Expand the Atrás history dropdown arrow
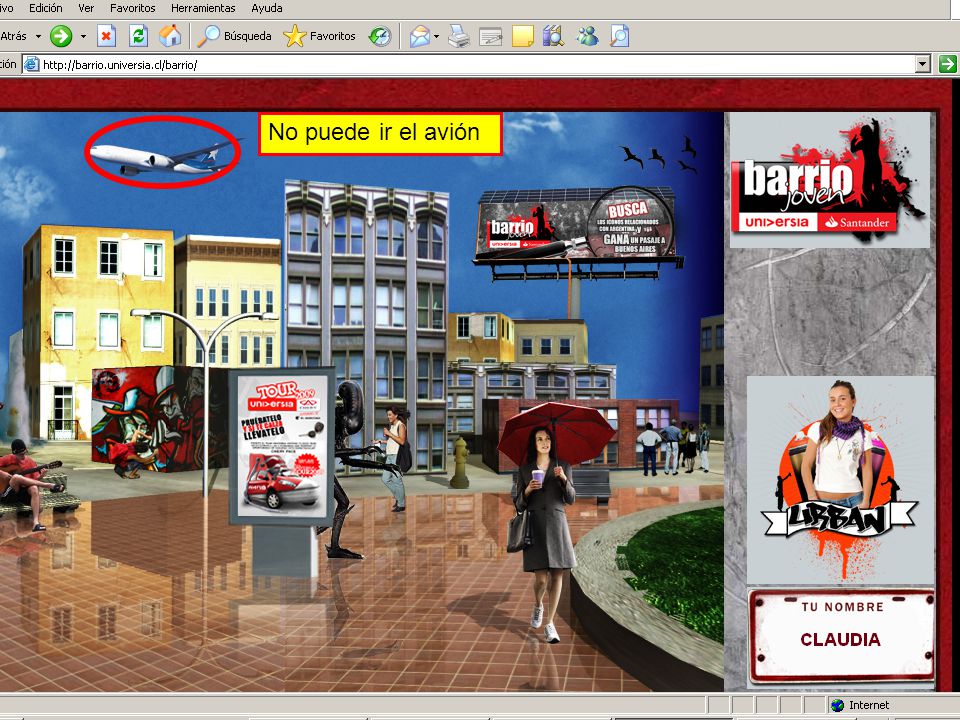The height and width of the screenshot is (720, 960). click(38, 37)
